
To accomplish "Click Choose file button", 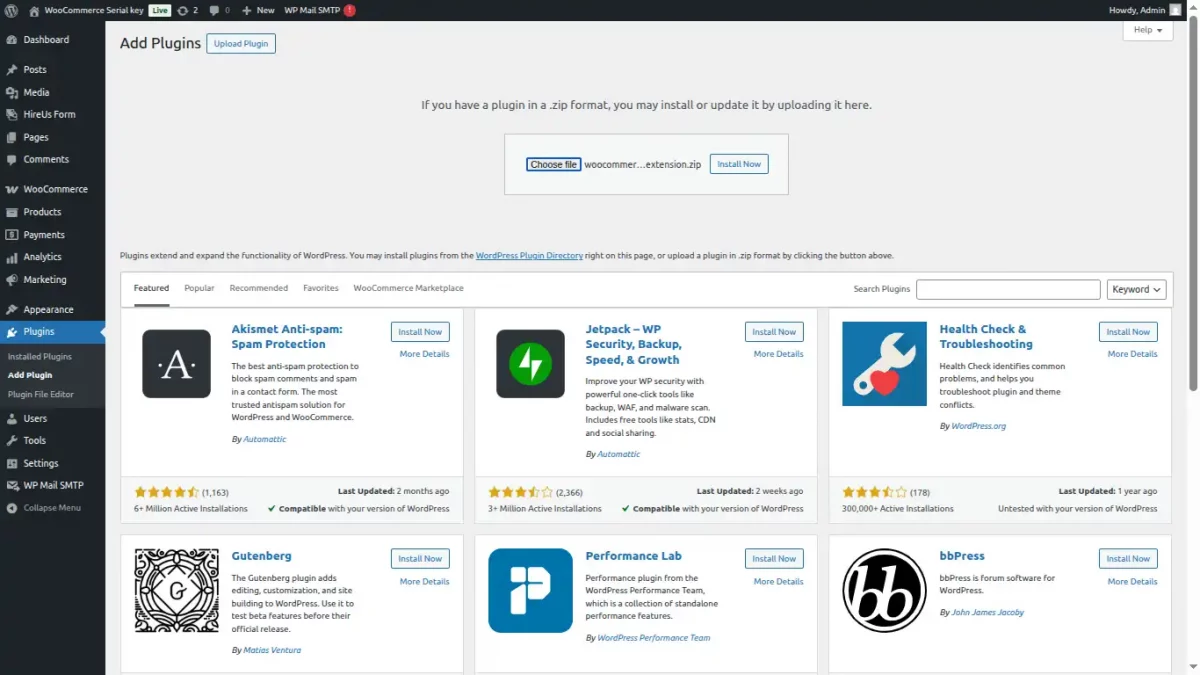I will coord(554,164).
